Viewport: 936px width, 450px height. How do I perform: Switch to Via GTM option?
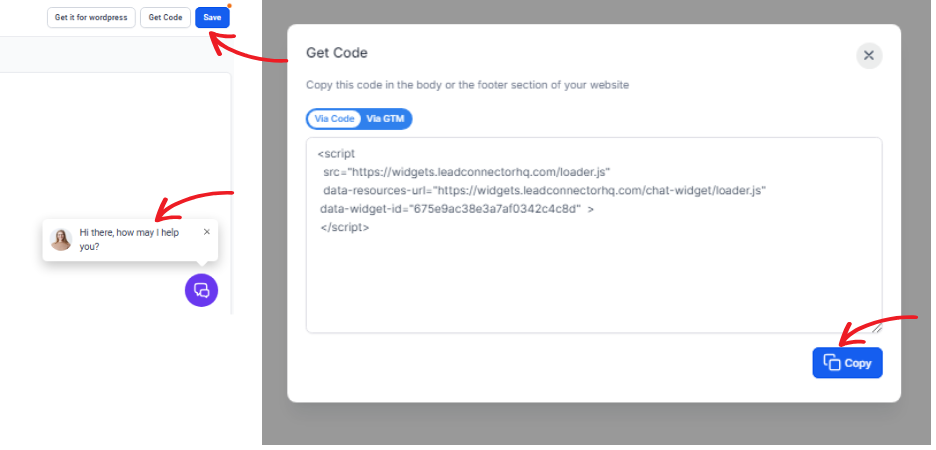(x=385, y=119)
